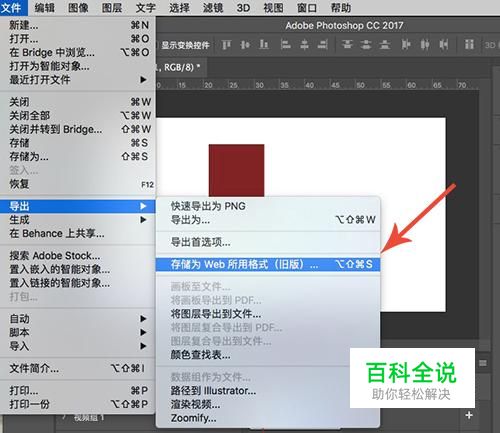Choose 关闭并转到 Bridge... item

coord(78,129)
